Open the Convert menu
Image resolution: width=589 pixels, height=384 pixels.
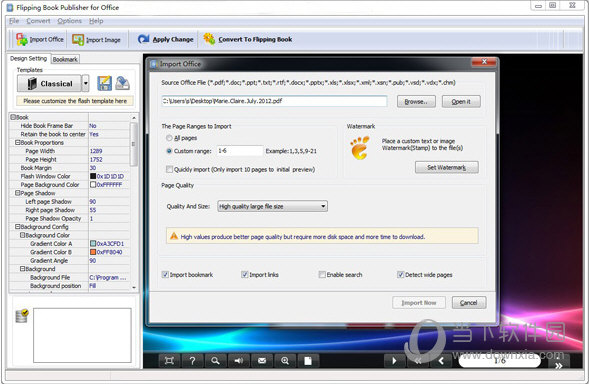[38, 21]
